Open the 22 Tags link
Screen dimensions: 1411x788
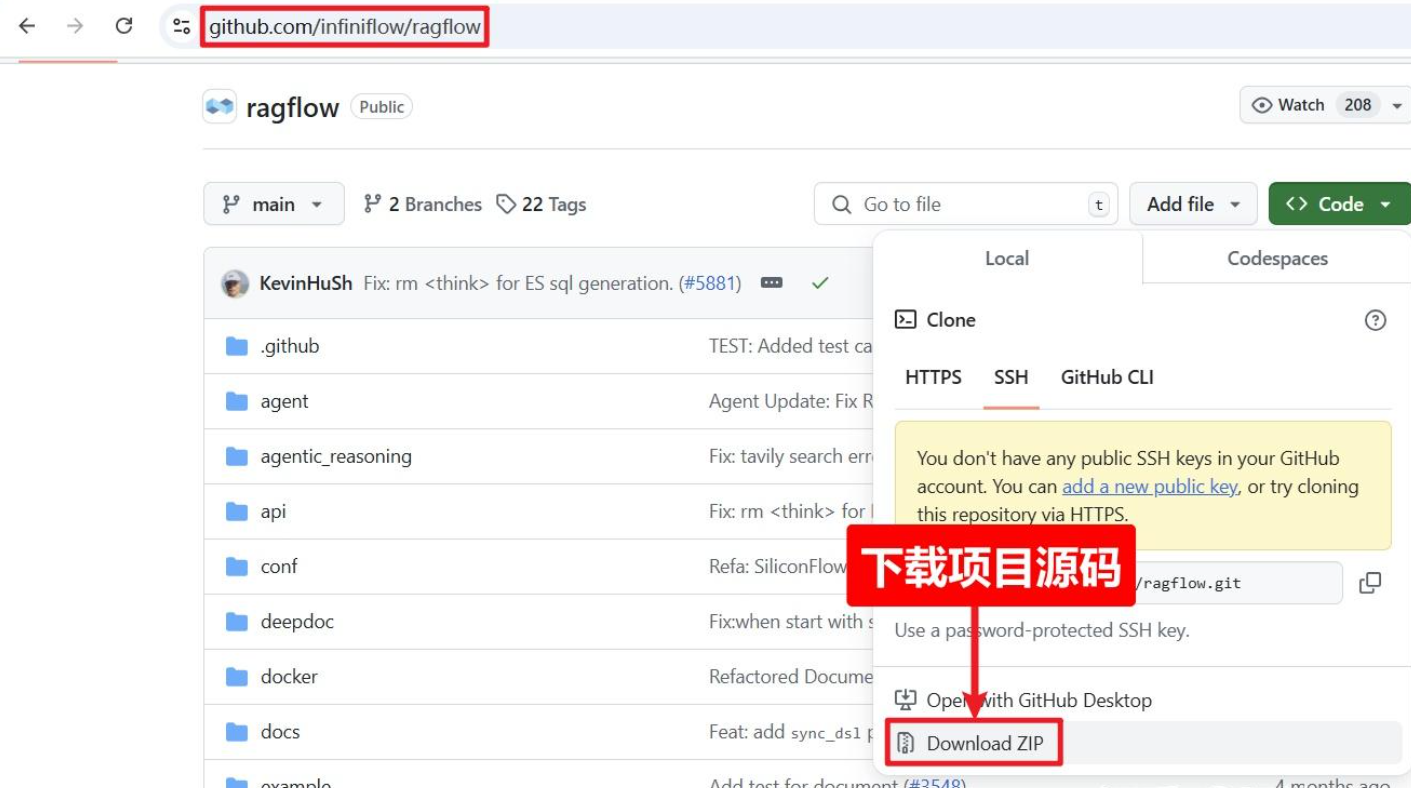pyautogui.click(x=541, y=204)
